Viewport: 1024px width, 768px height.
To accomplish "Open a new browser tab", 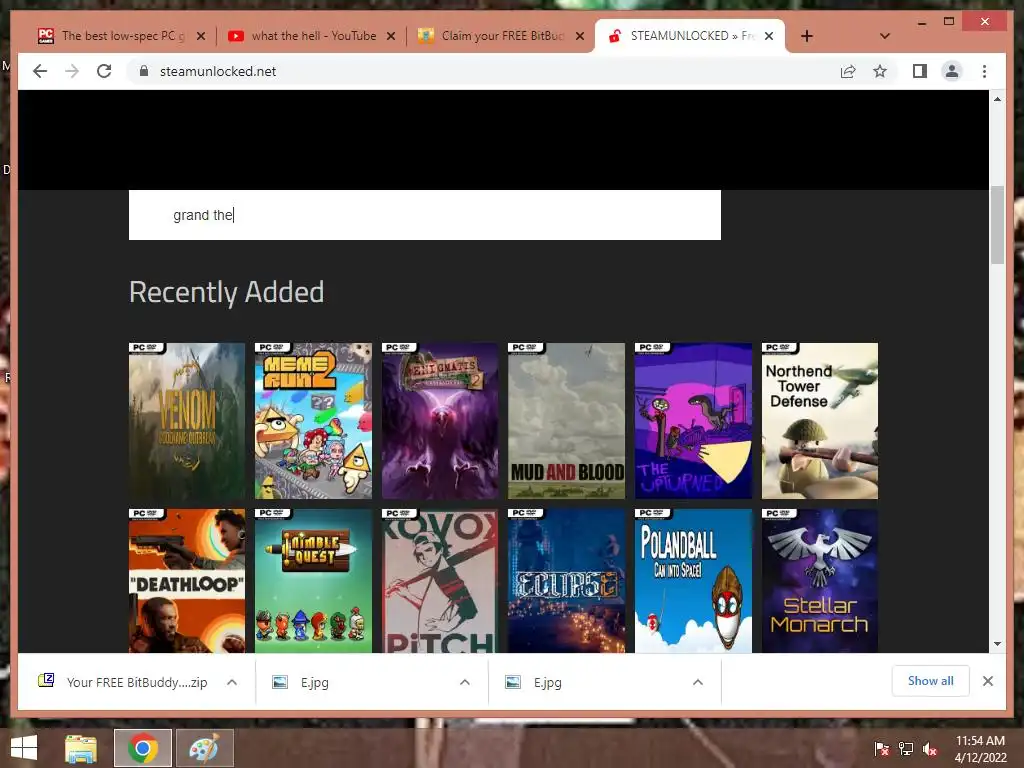I will 807,36.
